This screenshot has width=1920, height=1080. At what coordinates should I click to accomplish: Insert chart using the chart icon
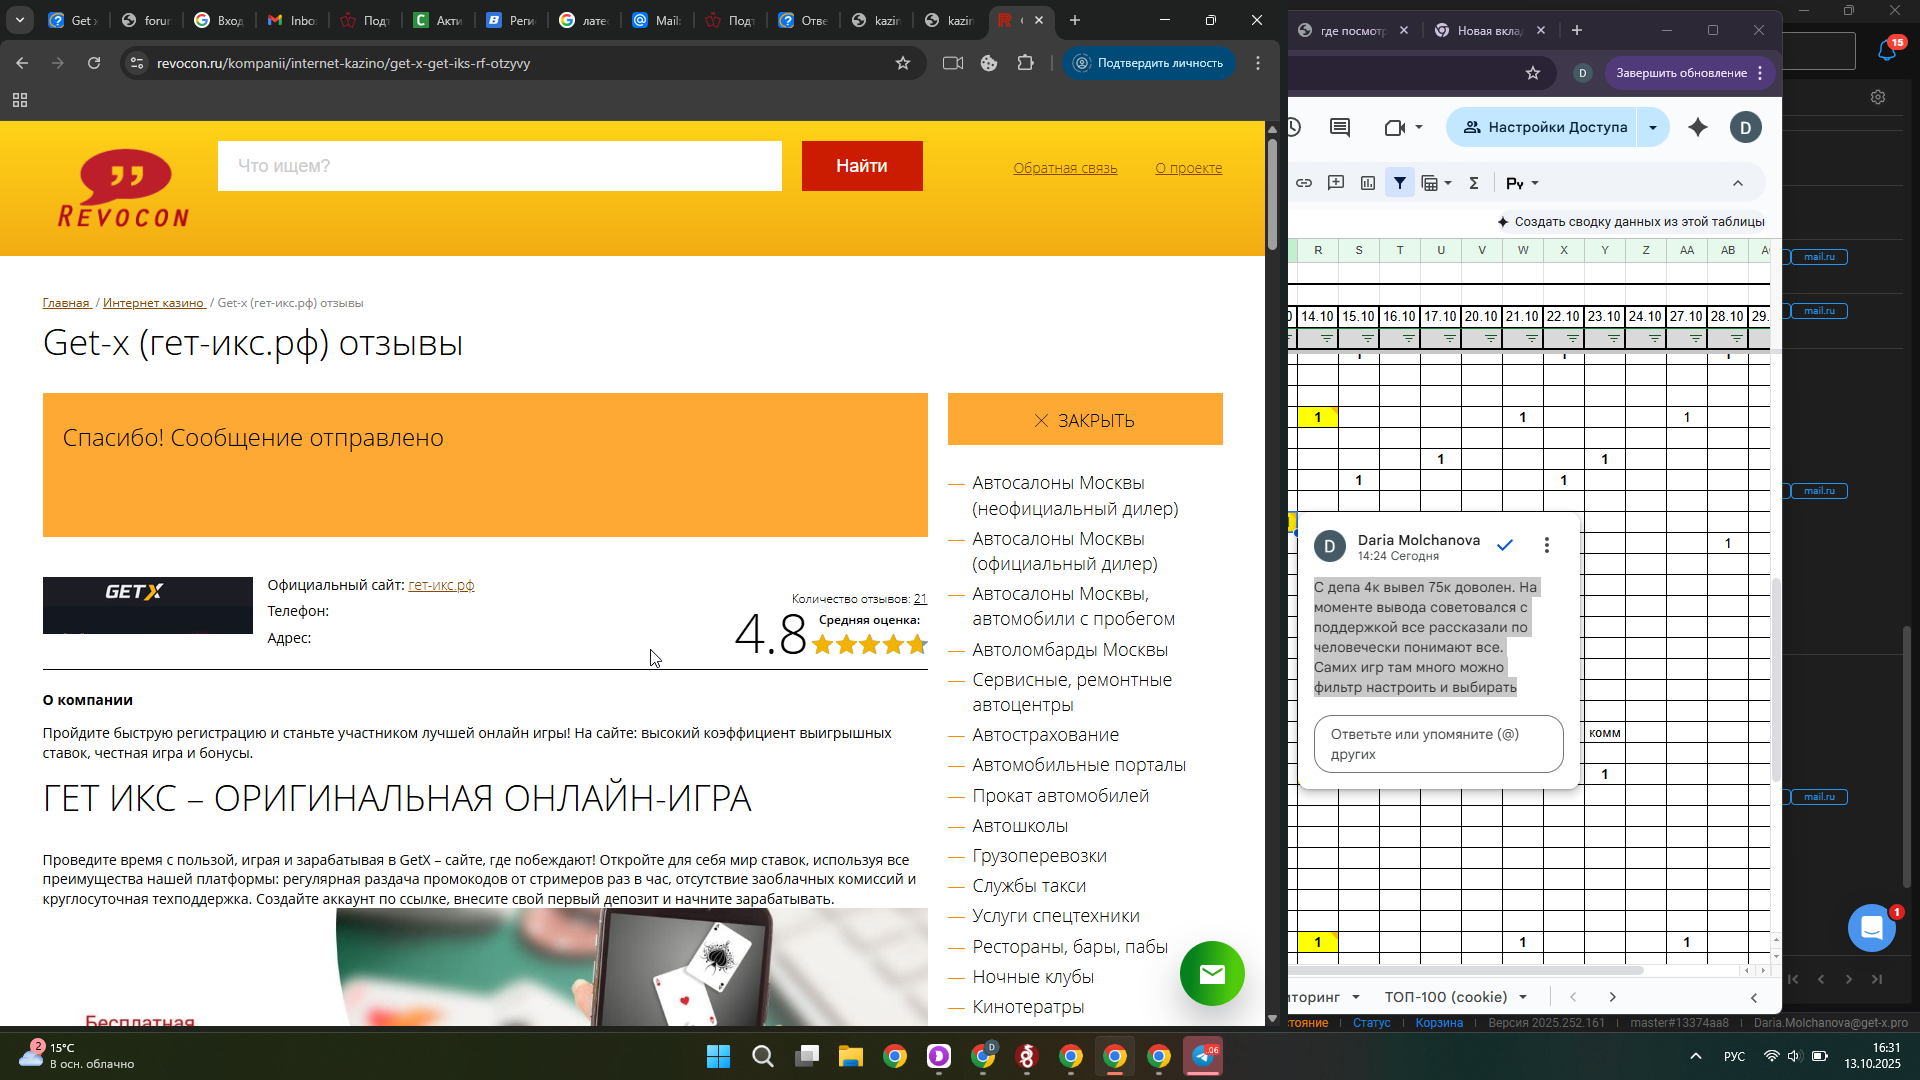point(1368,183)
